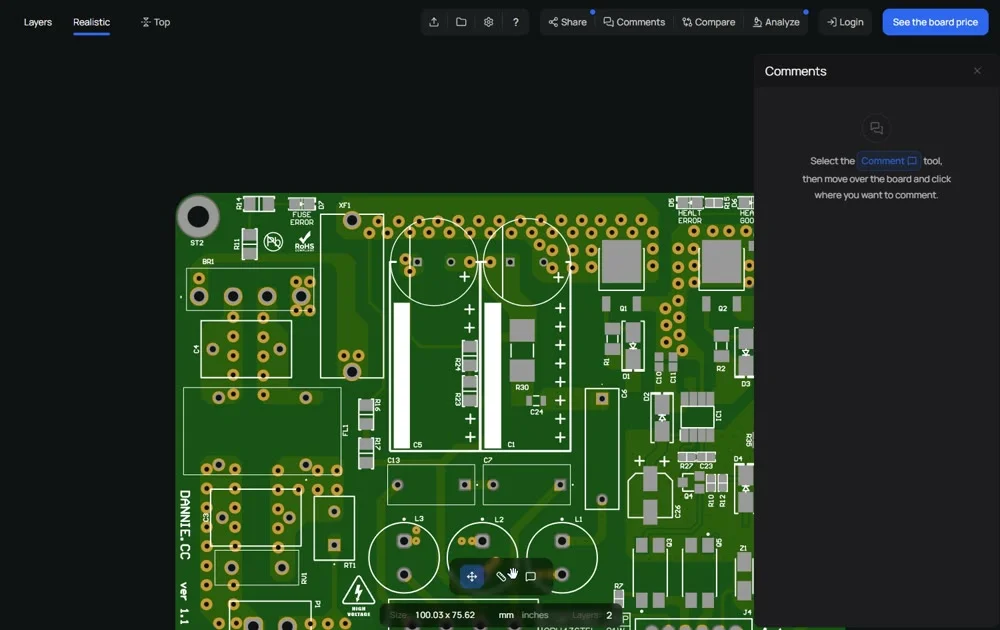Screen dimensions: 1000x630
Task: Click the high voltage warning symbol on board
Action: click(358, 596)
